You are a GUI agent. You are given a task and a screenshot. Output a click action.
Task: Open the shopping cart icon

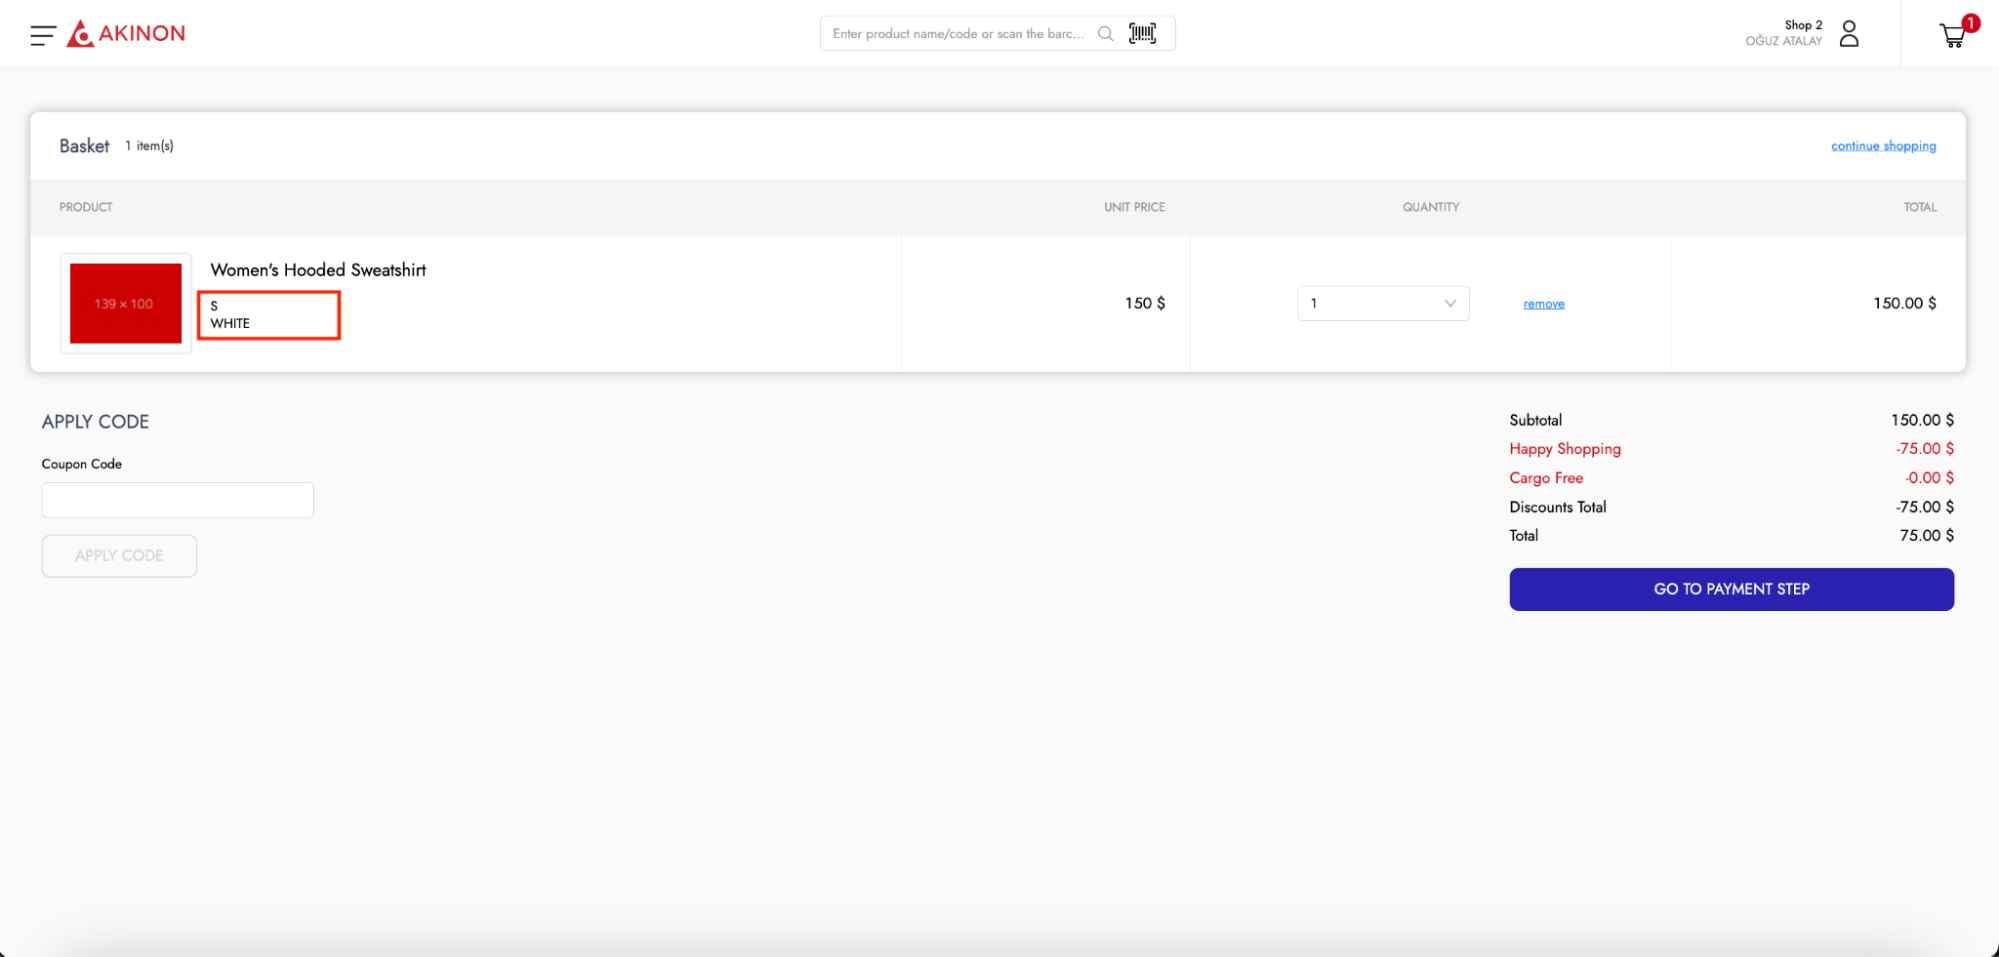pos(1951,37)
